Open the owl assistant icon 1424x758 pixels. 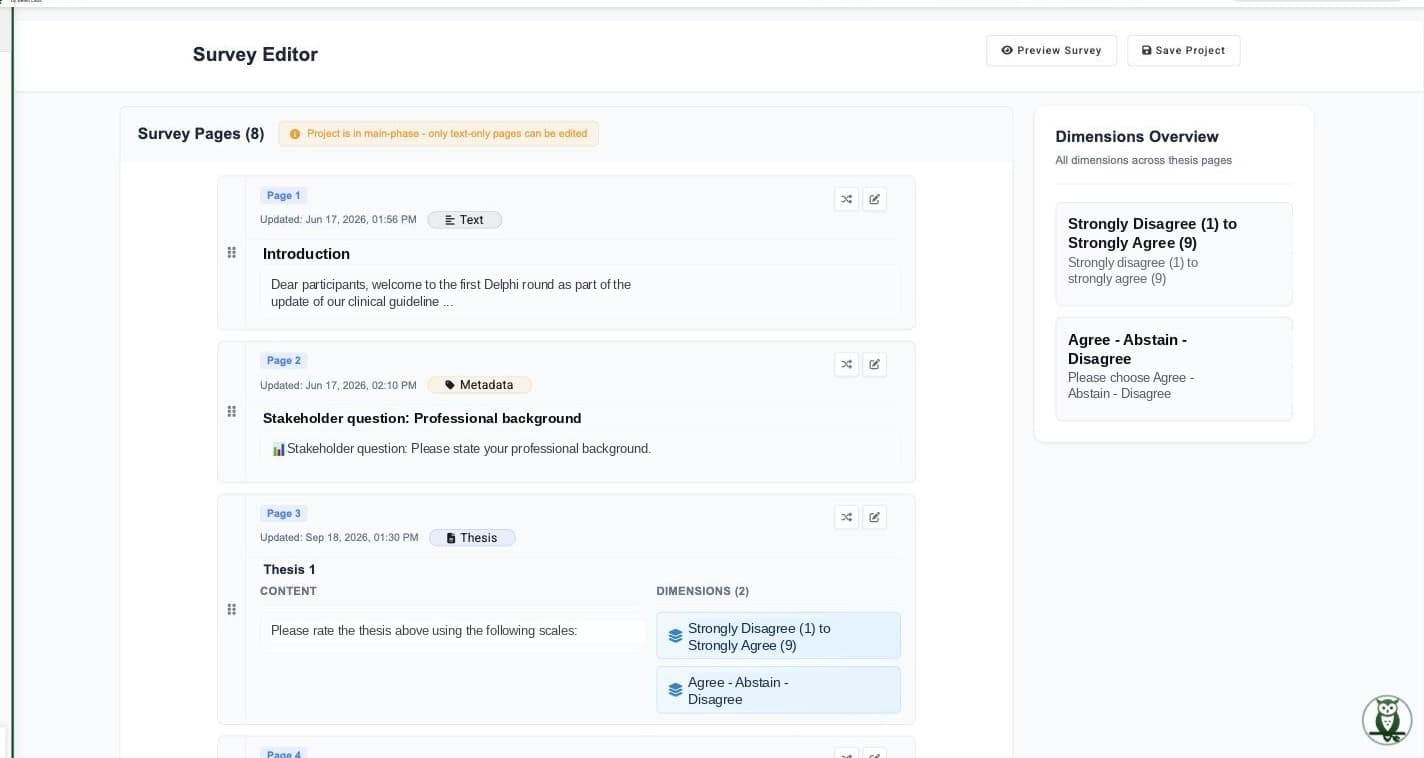(x=1387, y=719)
